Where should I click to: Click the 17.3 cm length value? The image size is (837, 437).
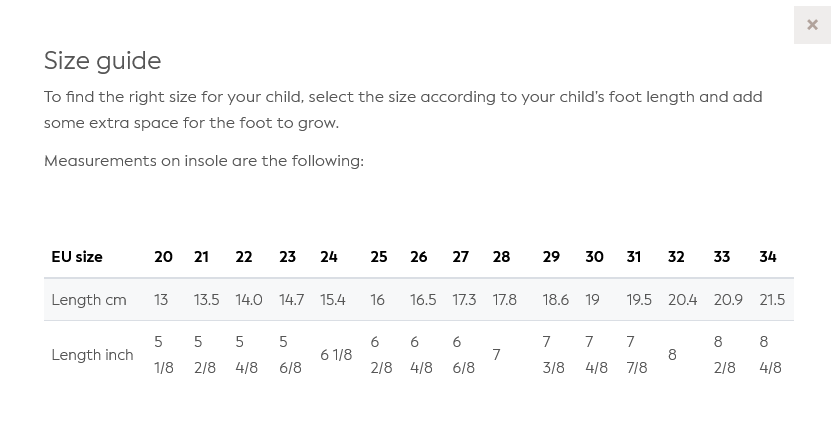pos(464,300)
